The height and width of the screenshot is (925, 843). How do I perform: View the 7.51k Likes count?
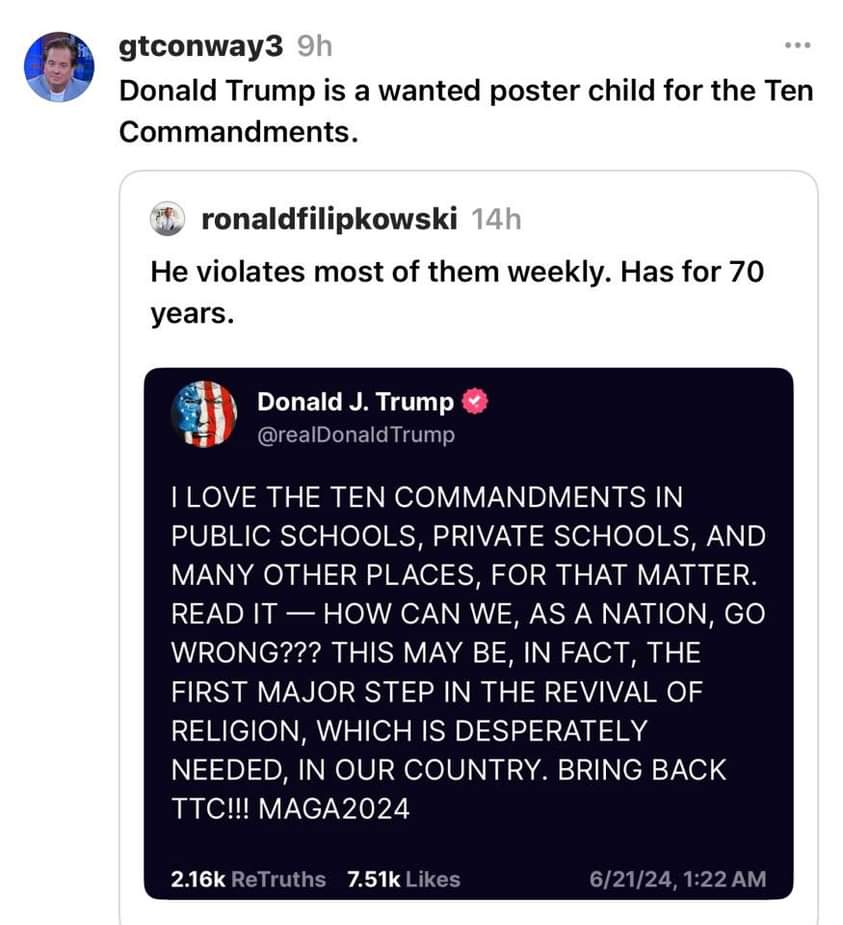404,879
